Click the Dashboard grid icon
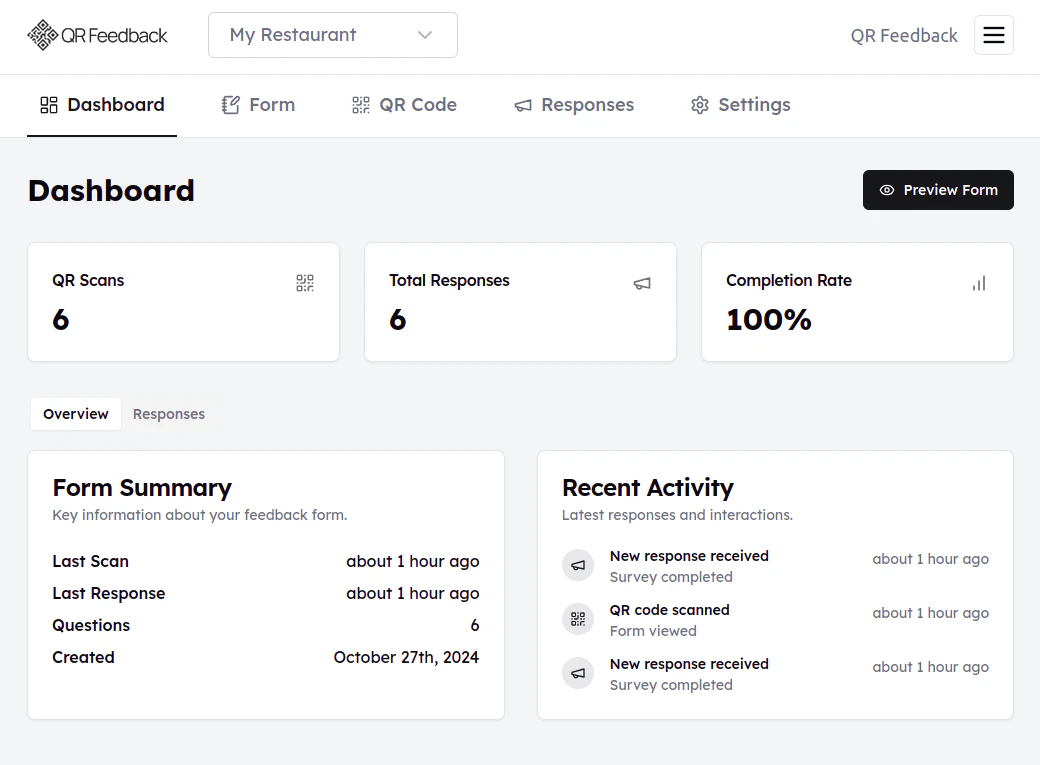1040x765 pixels. (48, 104)
